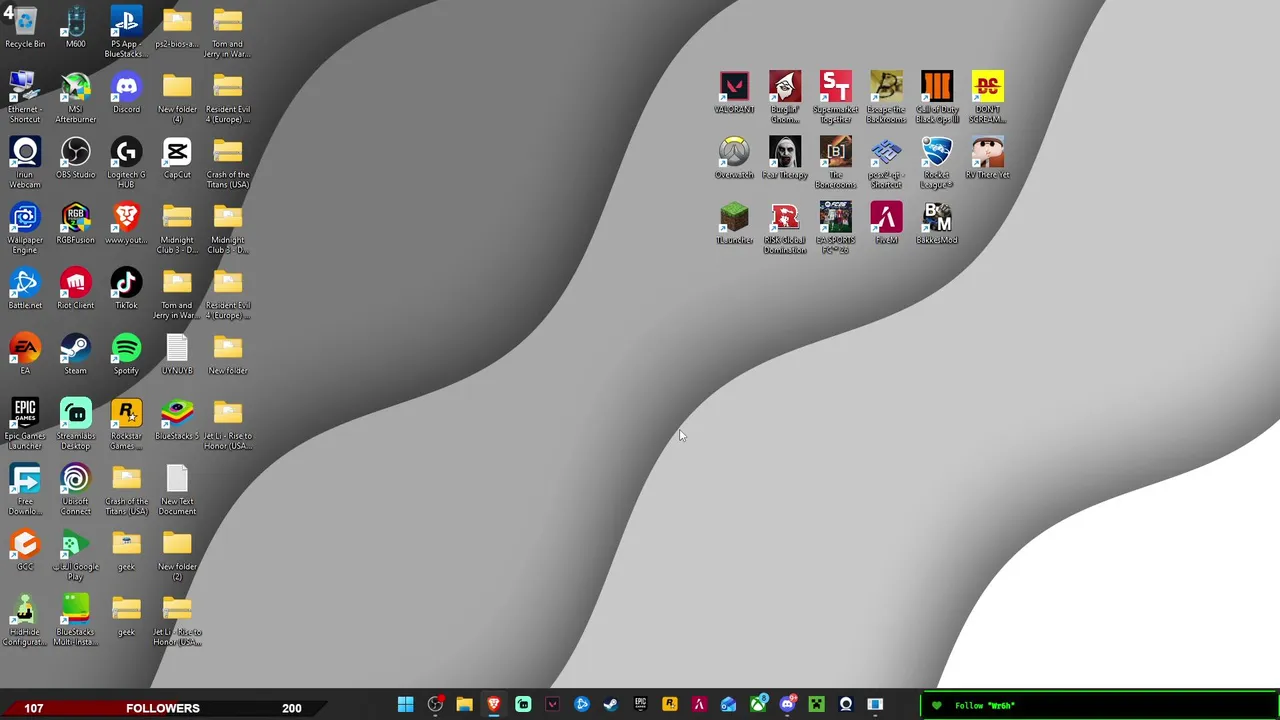Viewport: 1280px width, 720px height.
Task: Open the Burglin' Gnomes game shortcut
Action: point(785,97)
